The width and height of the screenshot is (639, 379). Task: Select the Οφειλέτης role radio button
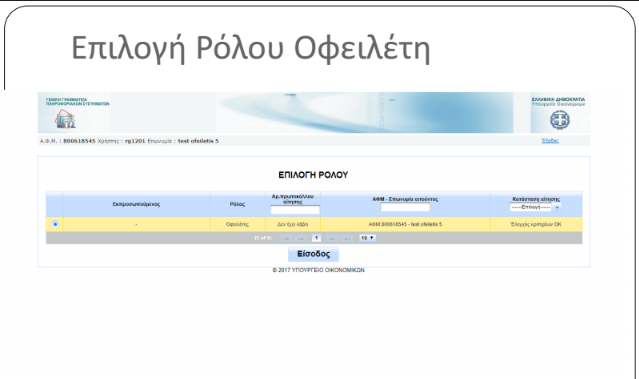[55, 224]
